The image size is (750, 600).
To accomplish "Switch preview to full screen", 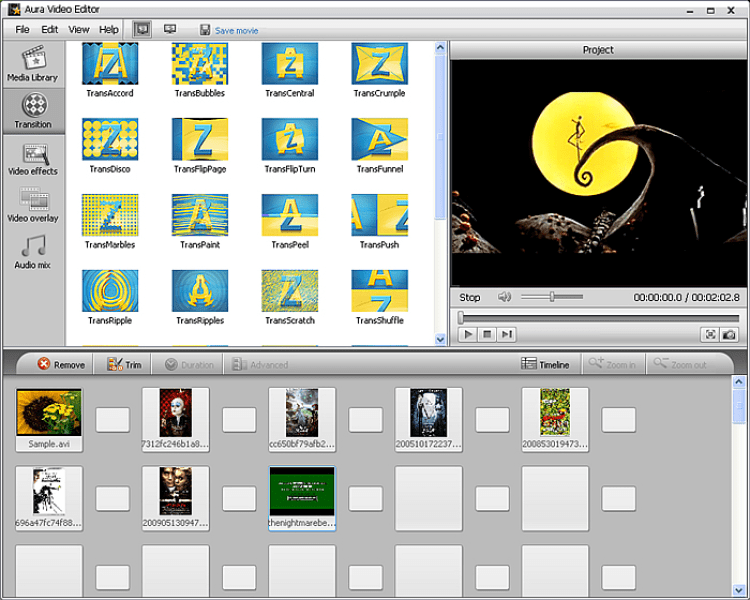I will pyautogui.click(x=710, y=335).
